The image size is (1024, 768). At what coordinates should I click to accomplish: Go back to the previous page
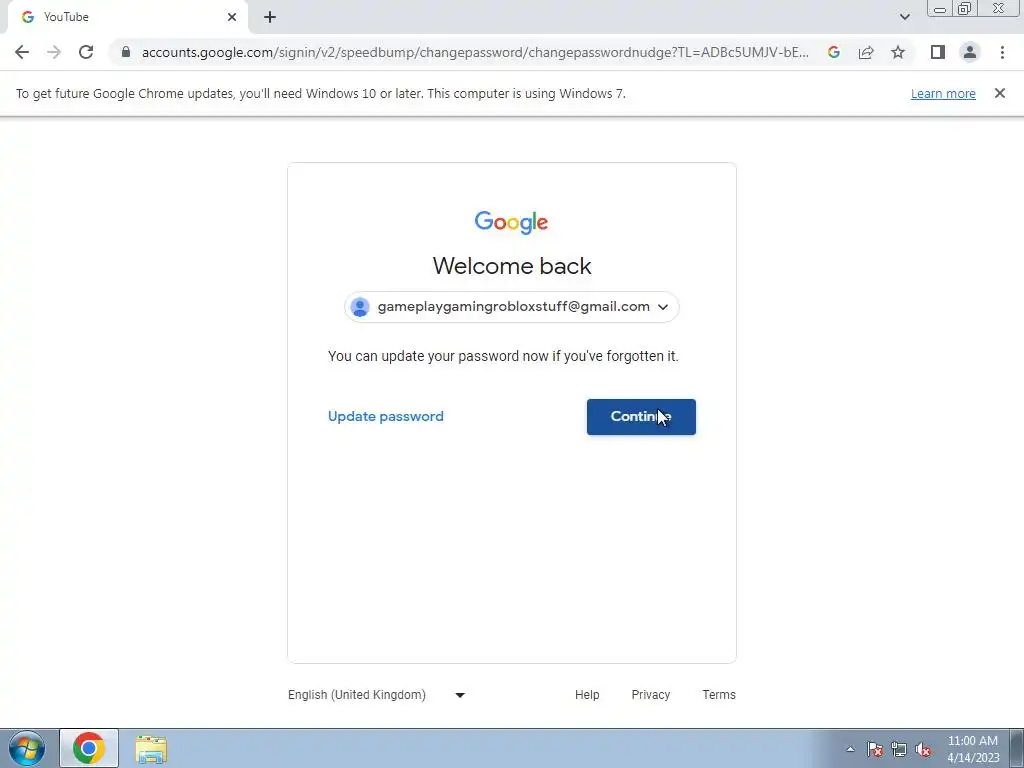[x=22, y=52]
